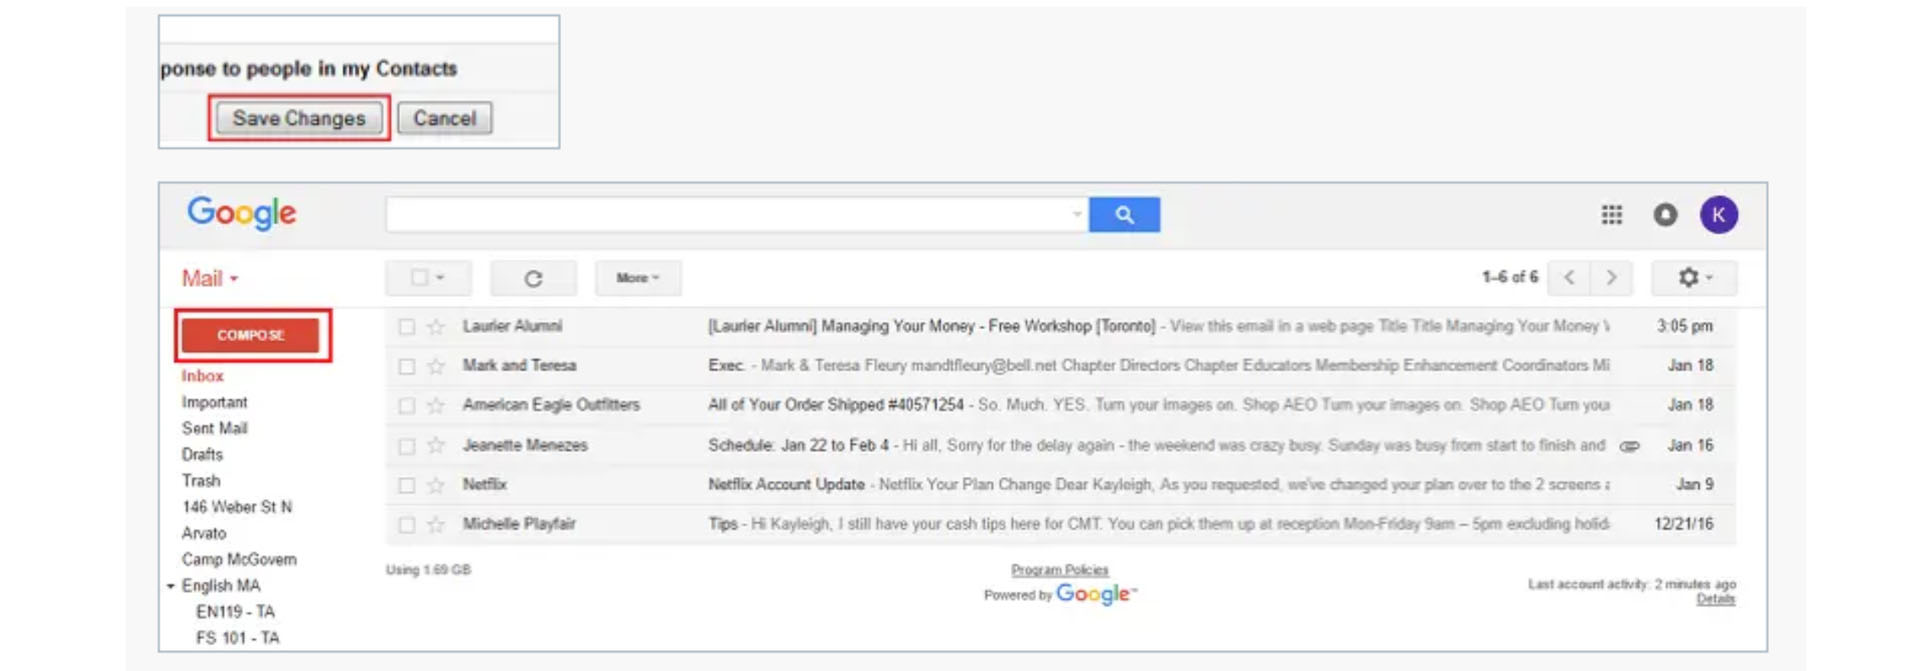Star the Michelle Playfair email
The width and height of the screenshot is (1920, 671).
436,524
